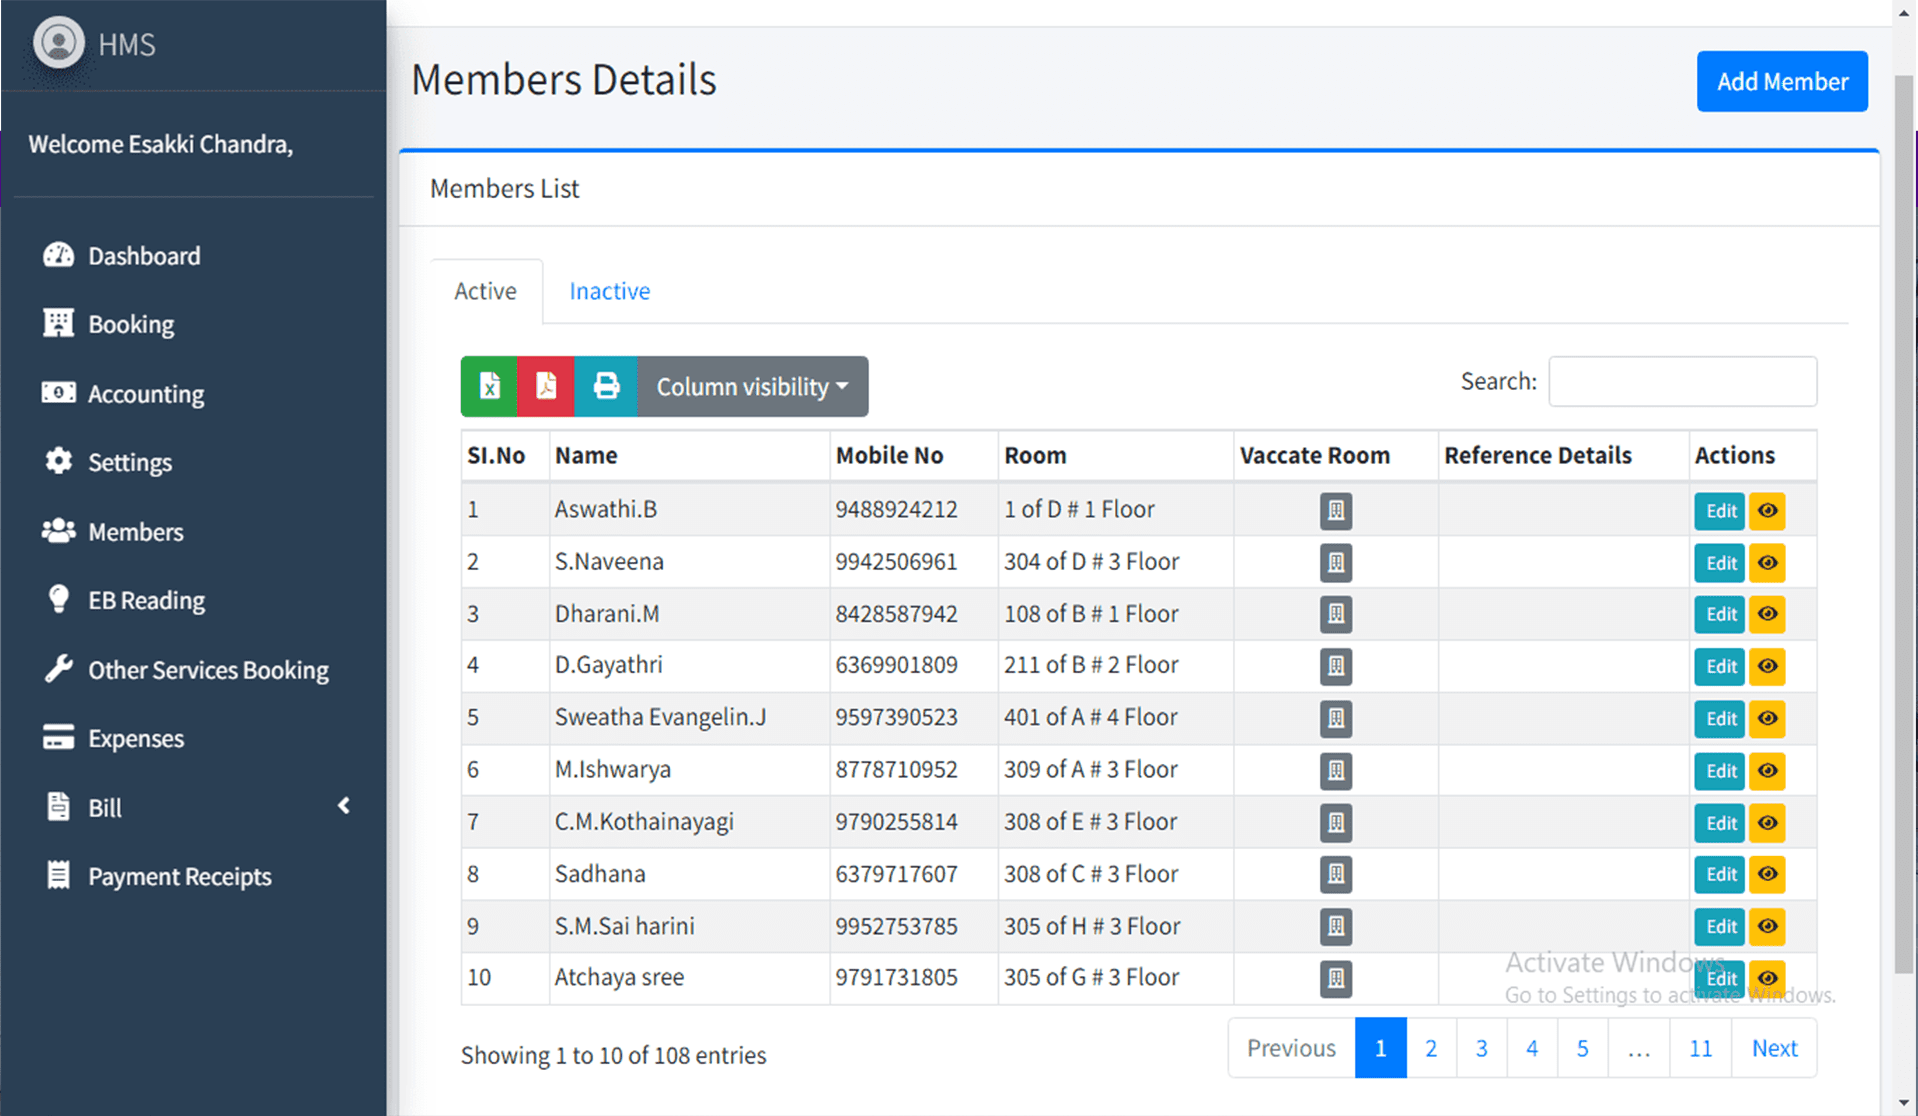Edit member S.M.Sai harini
The height and width of the screenshot is (1116, 1918).
1720,926
